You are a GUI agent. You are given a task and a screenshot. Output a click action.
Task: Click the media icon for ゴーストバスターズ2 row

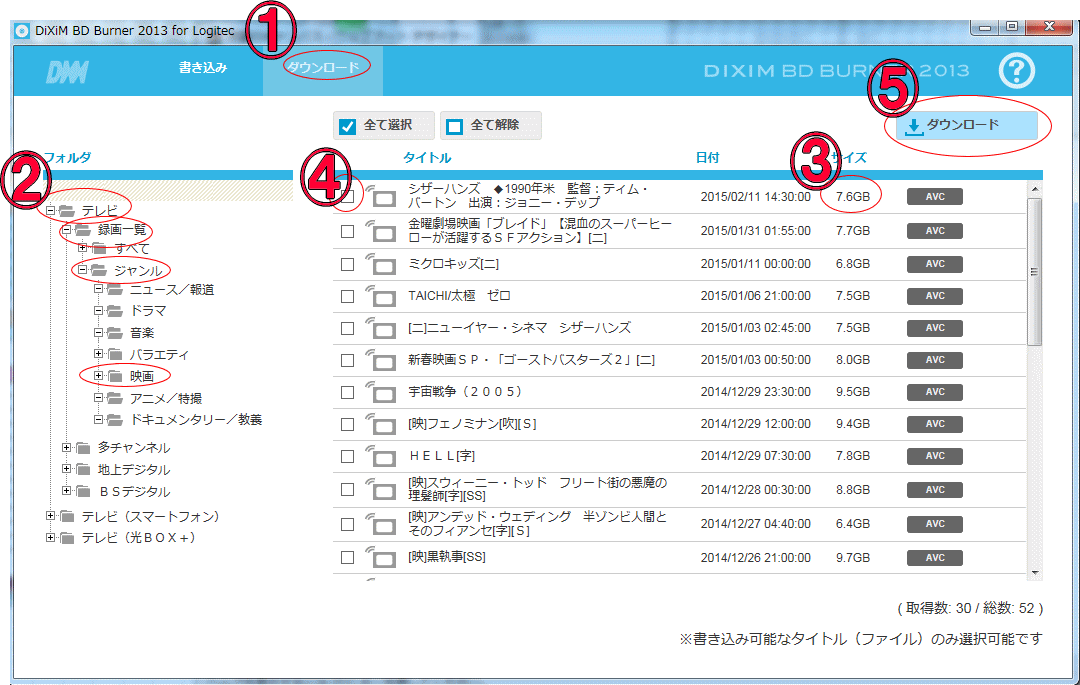coord(381,361)
